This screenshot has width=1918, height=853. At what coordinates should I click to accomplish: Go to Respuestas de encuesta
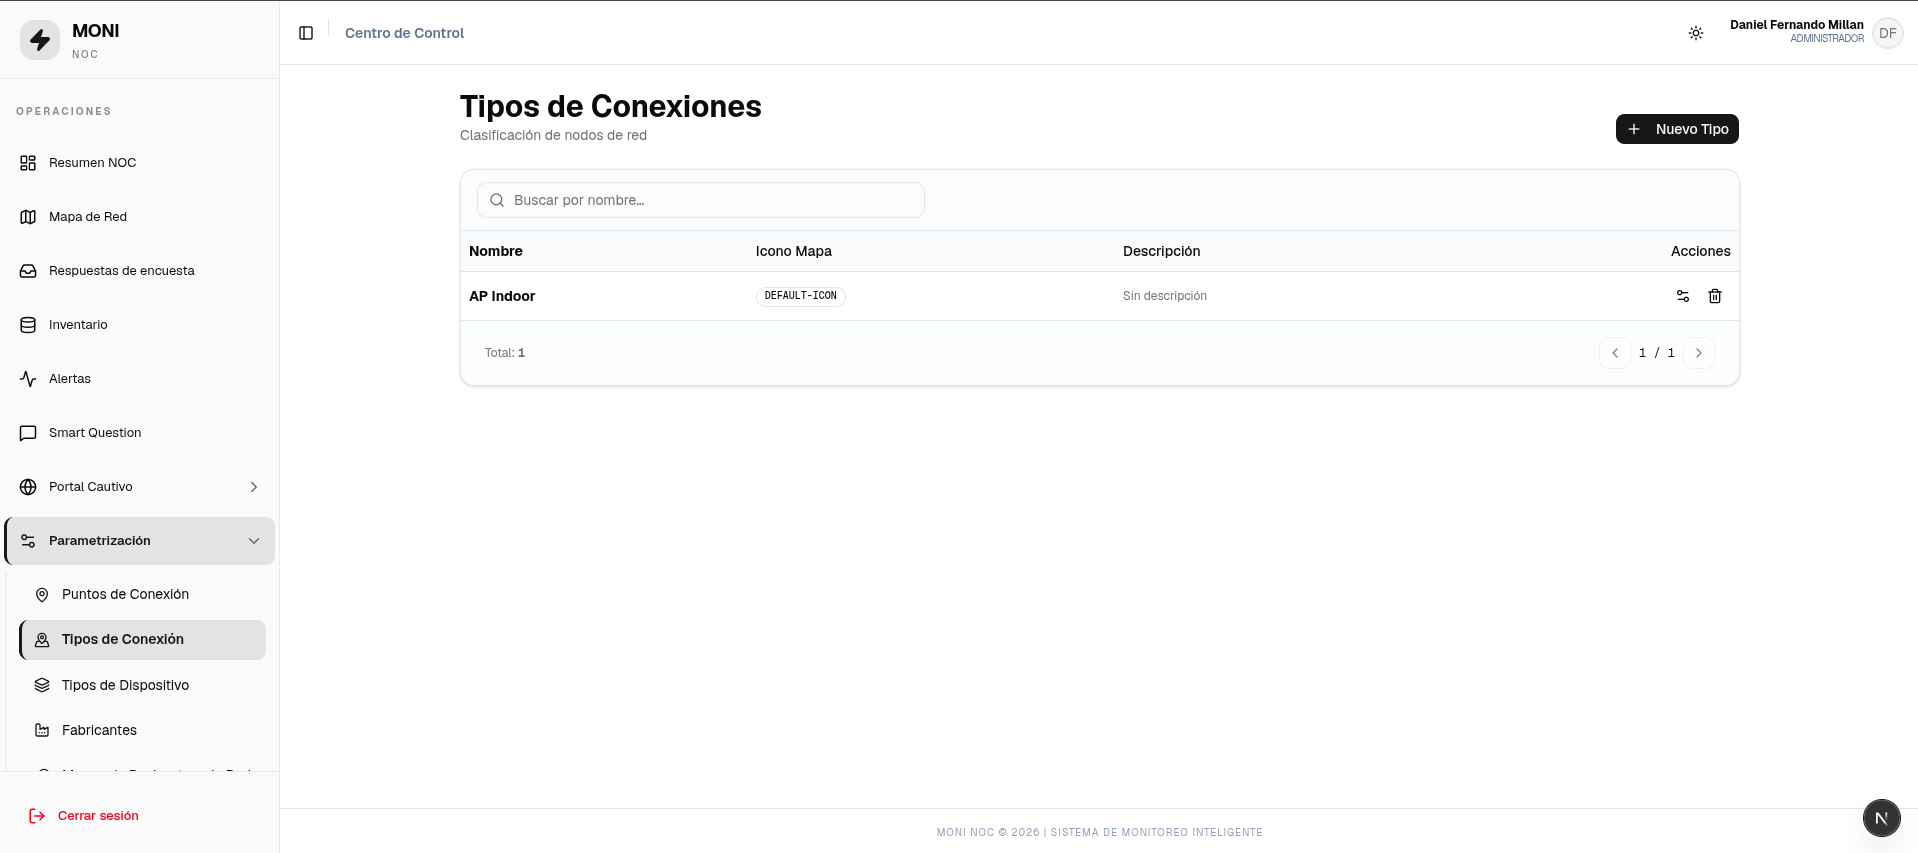[139, 271]
